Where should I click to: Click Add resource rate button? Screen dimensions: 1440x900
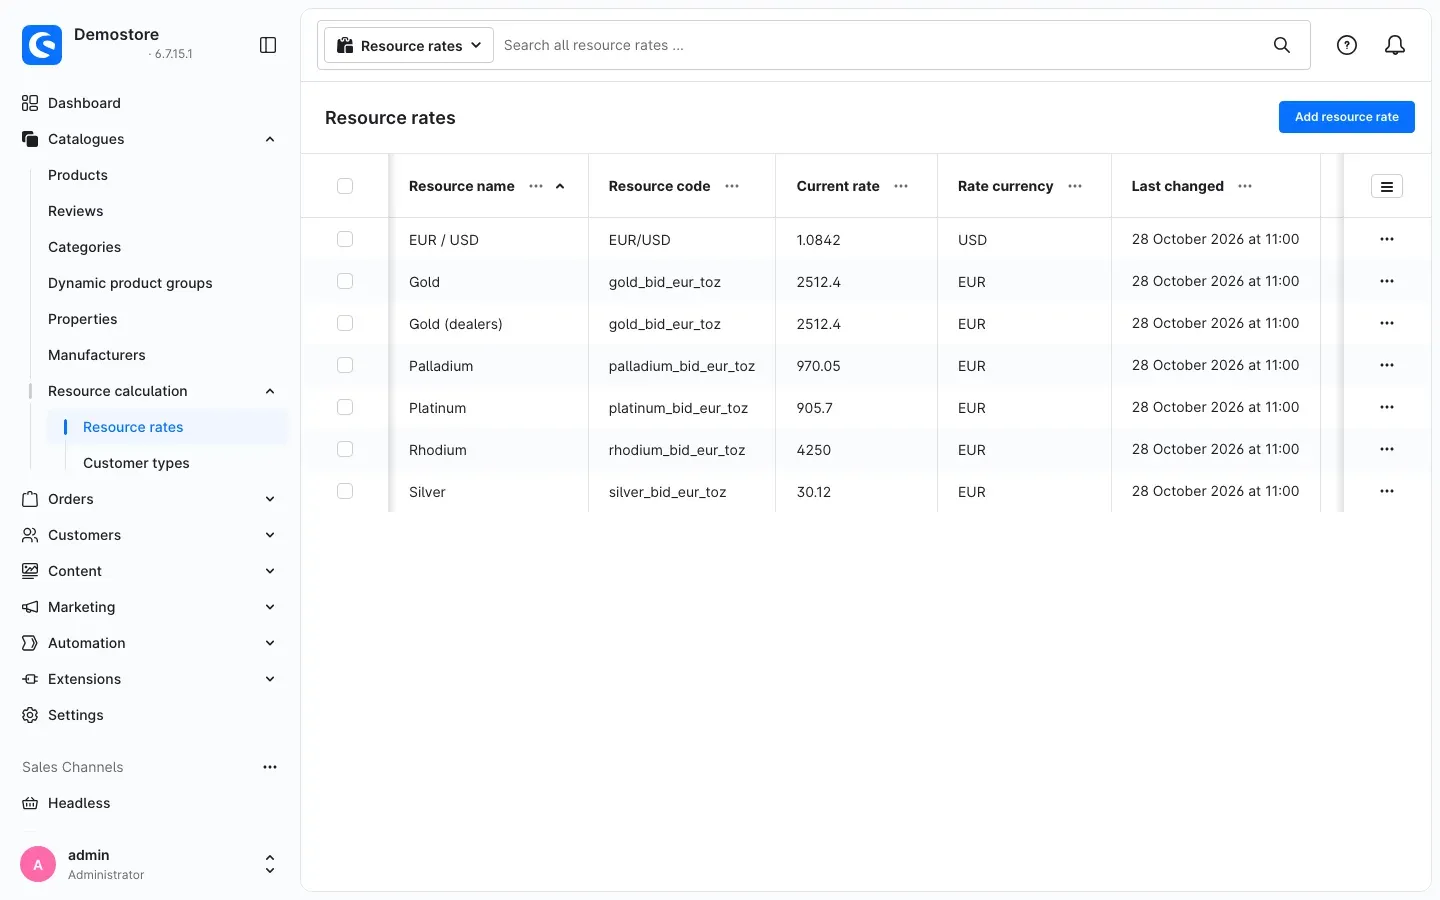click(1347, 117)
